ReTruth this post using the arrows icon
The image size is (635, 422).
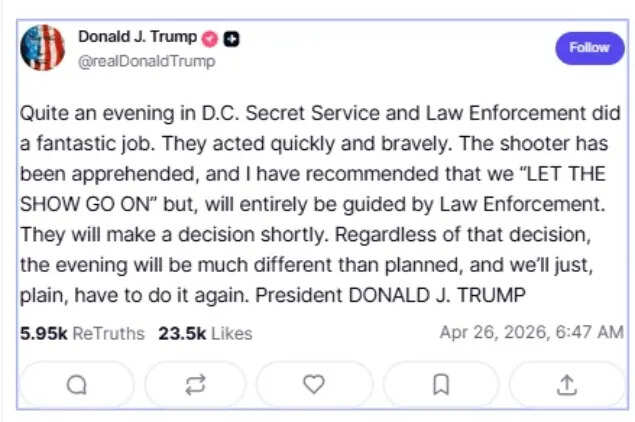tap(195, 385)
